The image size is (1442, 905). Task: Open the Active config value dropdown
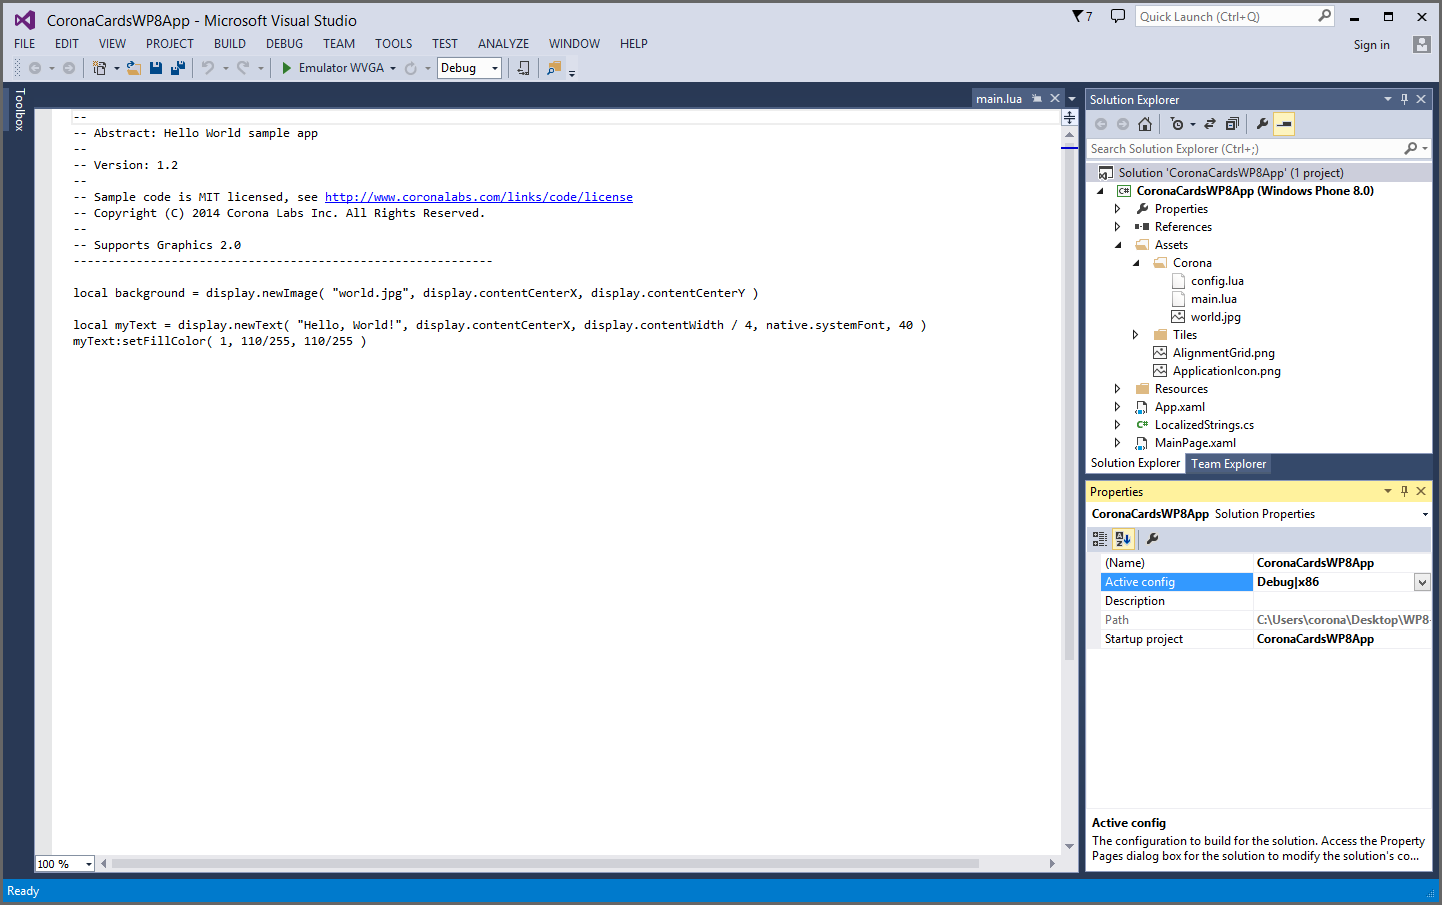pyautogui.click(x=1422, y=582)
